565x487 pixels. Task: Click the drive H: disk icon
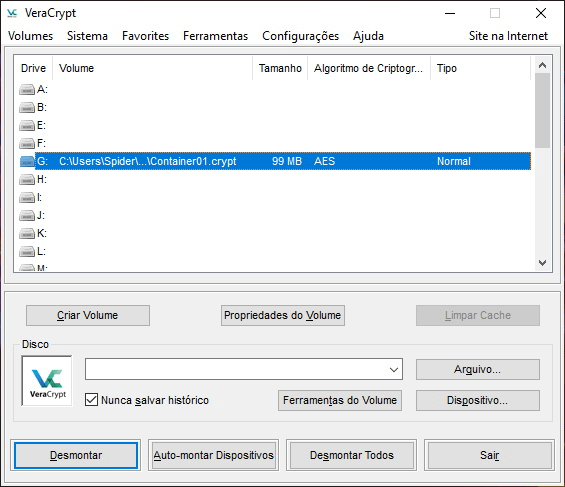click(27, 179)
